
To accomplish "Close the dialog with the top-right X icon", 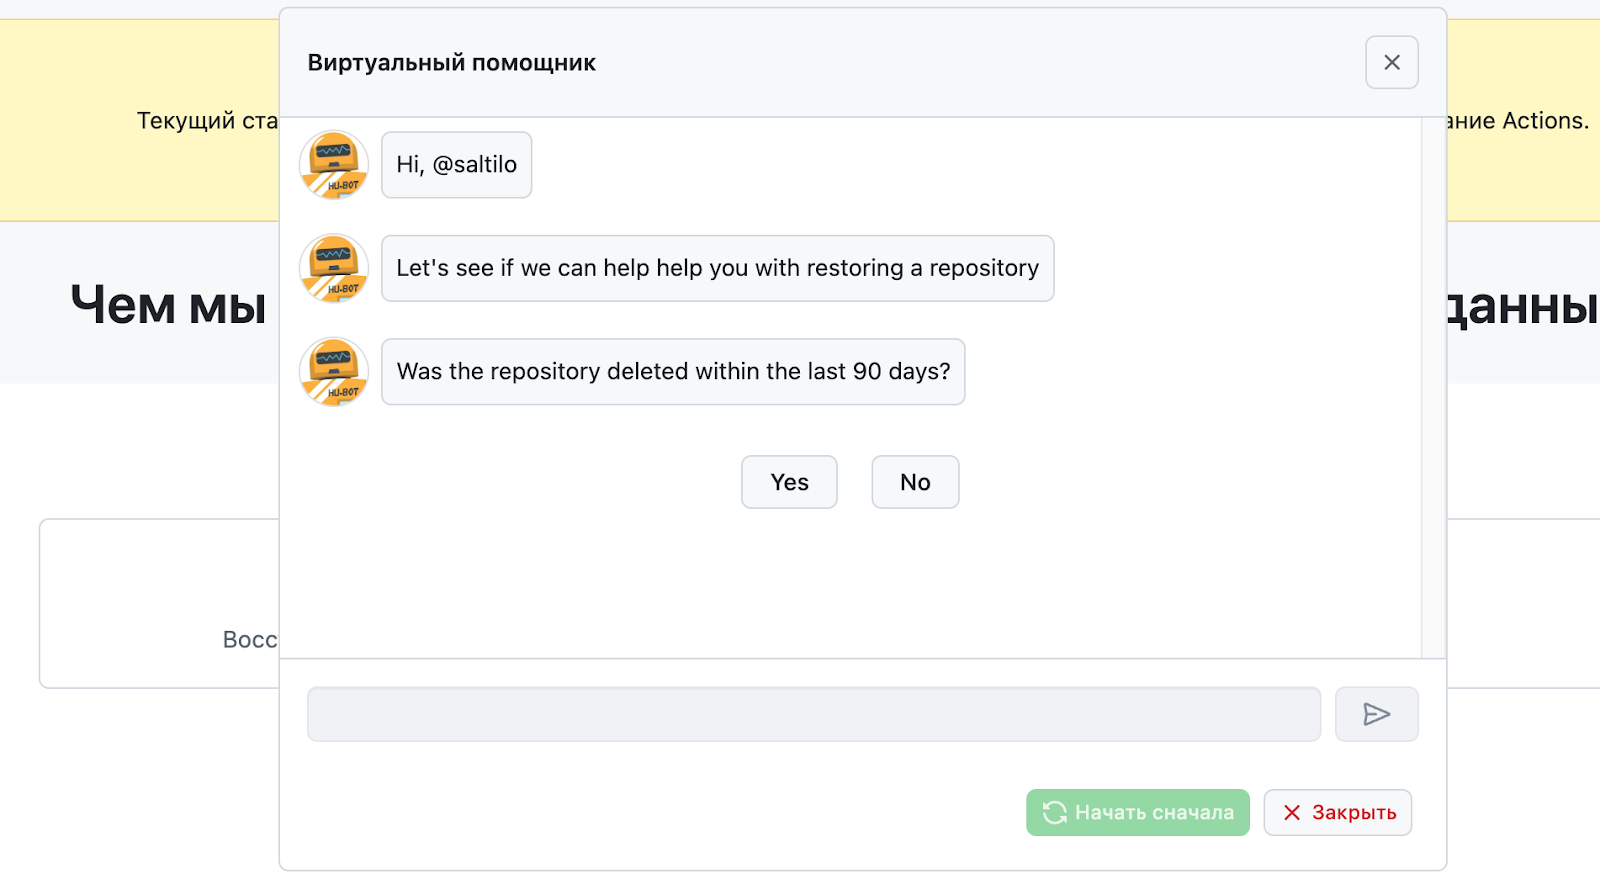I will [x=1391, y=62].
